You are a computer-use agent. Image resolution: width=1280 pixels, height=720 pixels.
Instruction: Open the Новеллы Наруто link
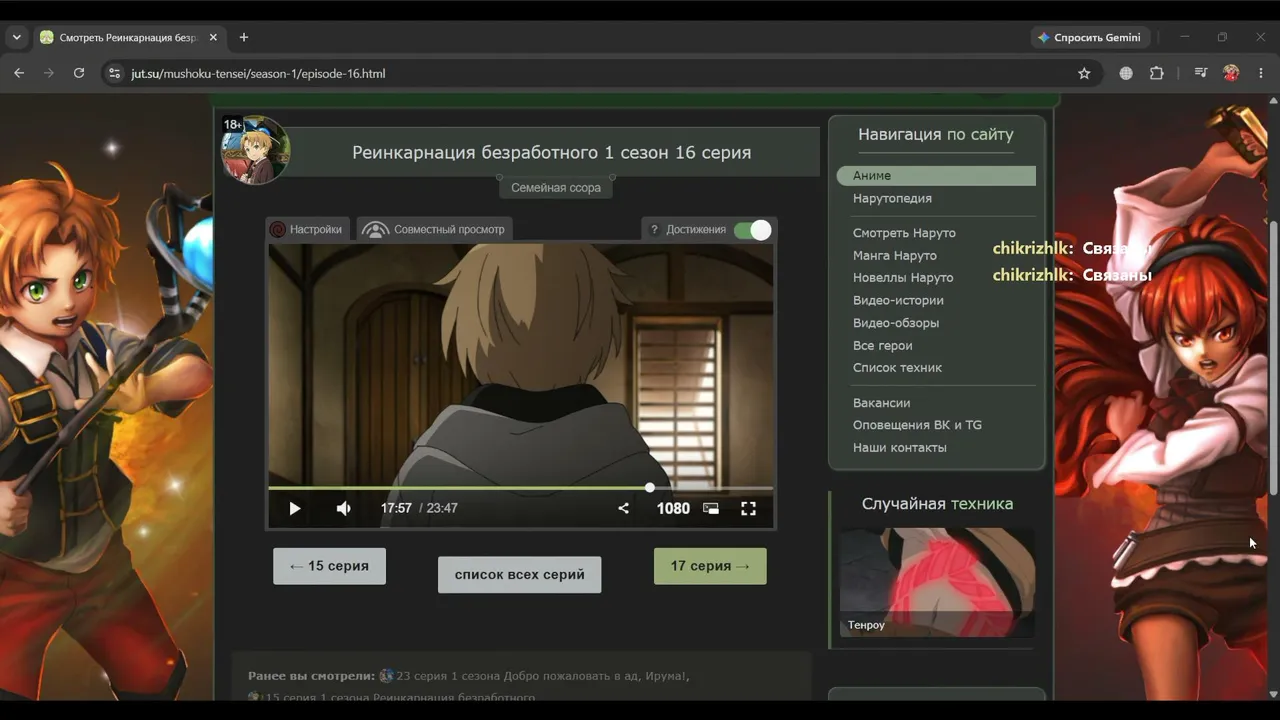pyautogui.click(x=903, y=277)
